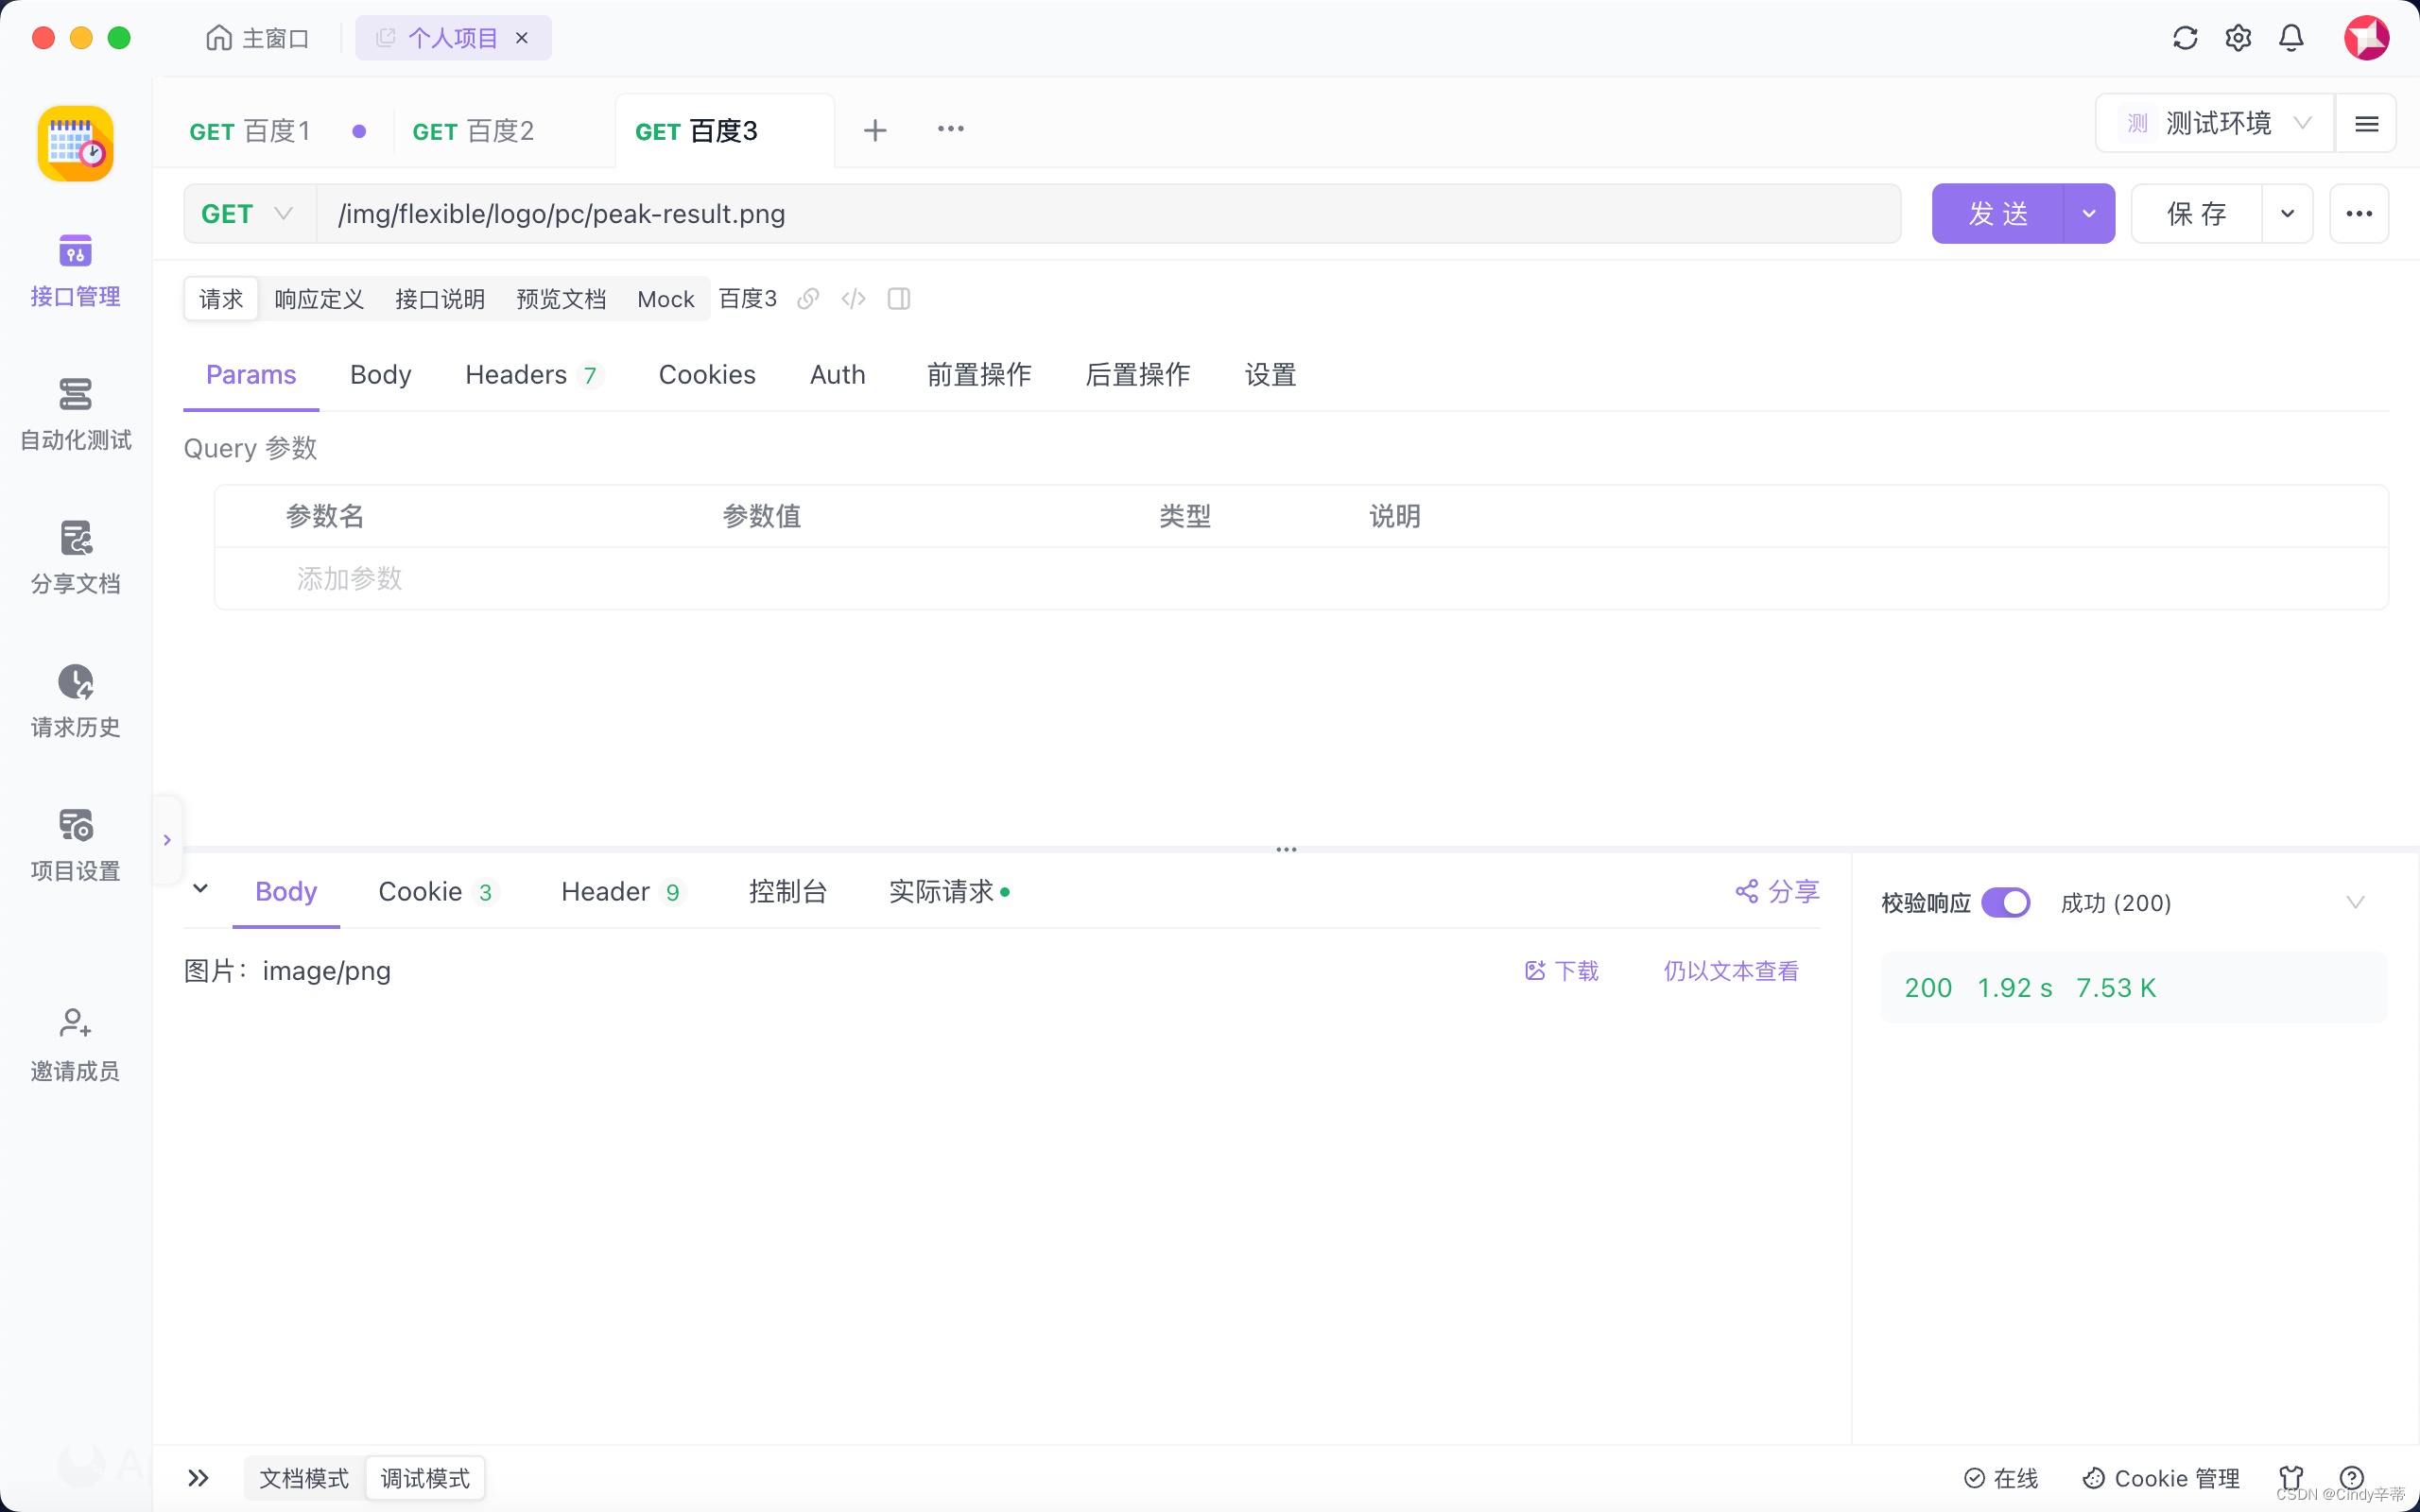Close the 个人项目 tab

[x=521, y=38]
